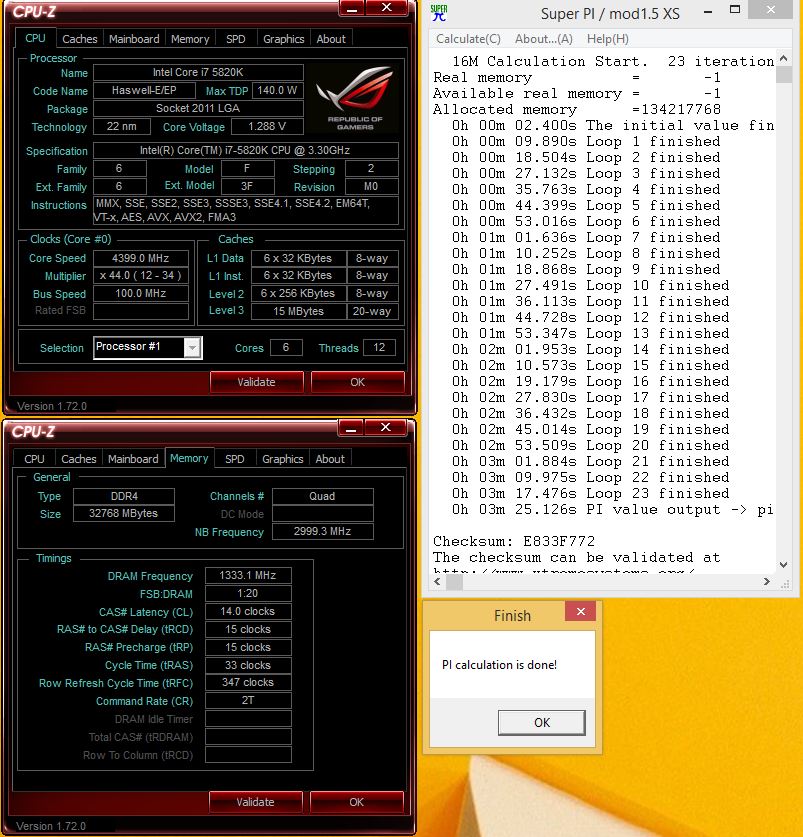803x837 pixels.
Task: Maximize the Super PI window
Action: (x=735, y=10)
